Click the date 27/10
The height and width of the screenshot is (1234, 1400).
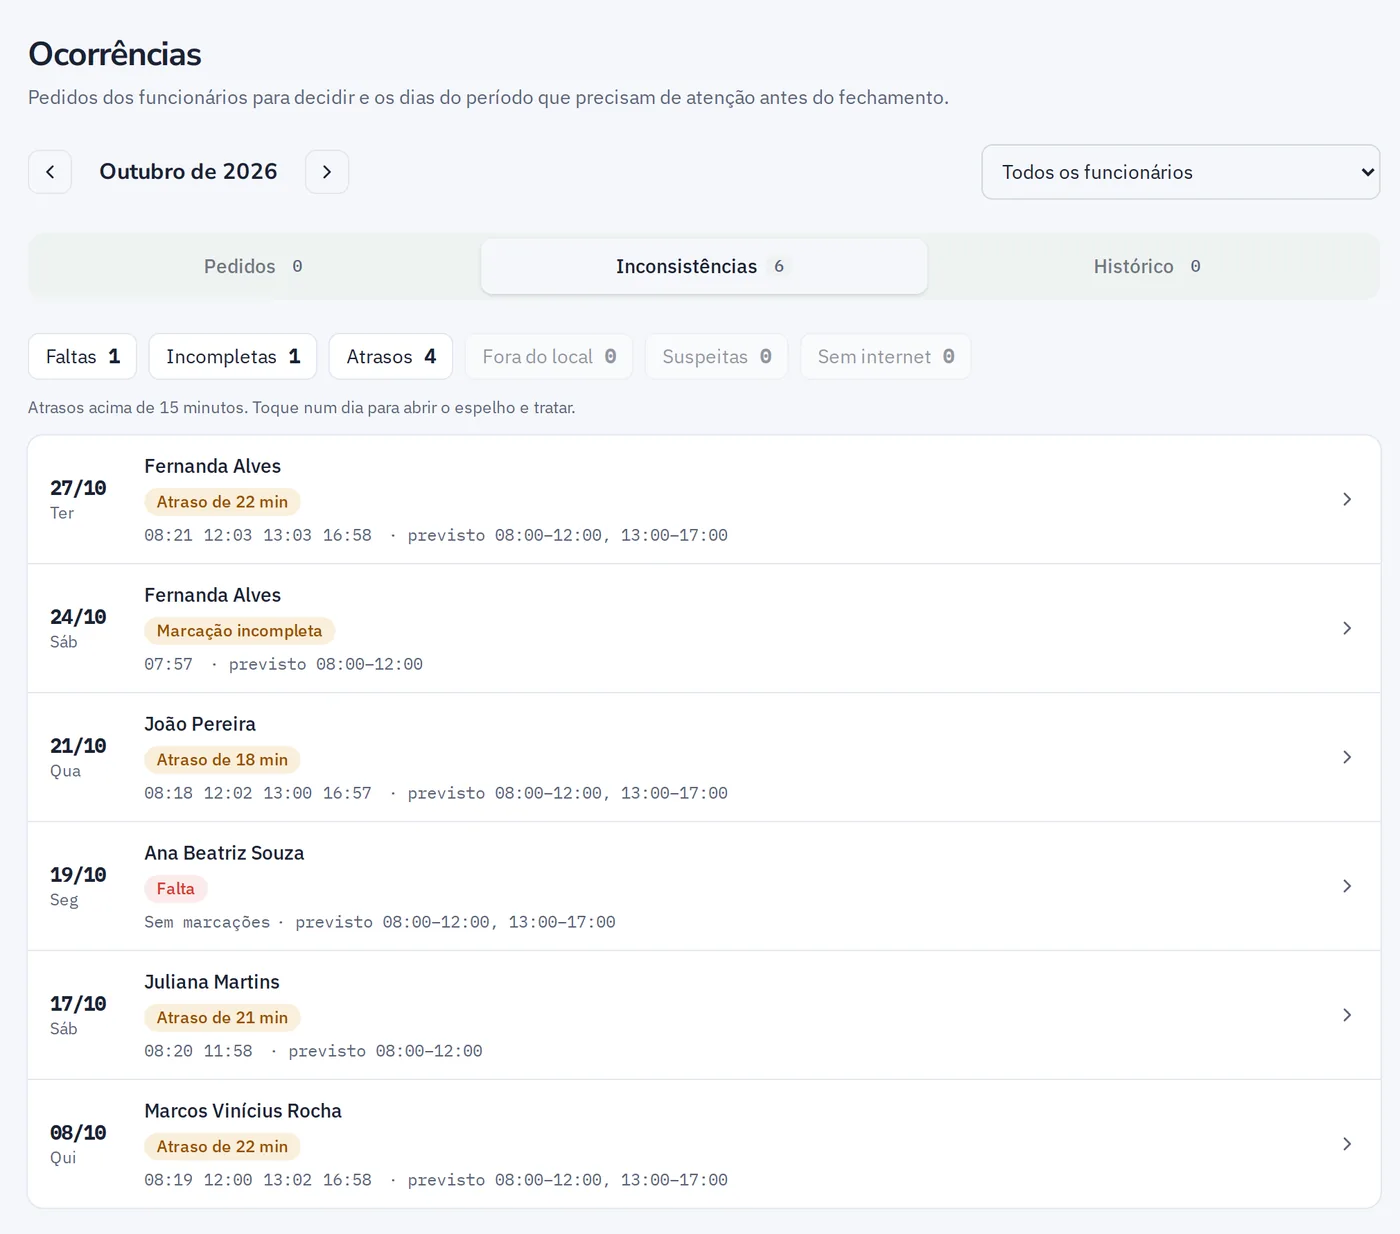click(x=78, y=488)
